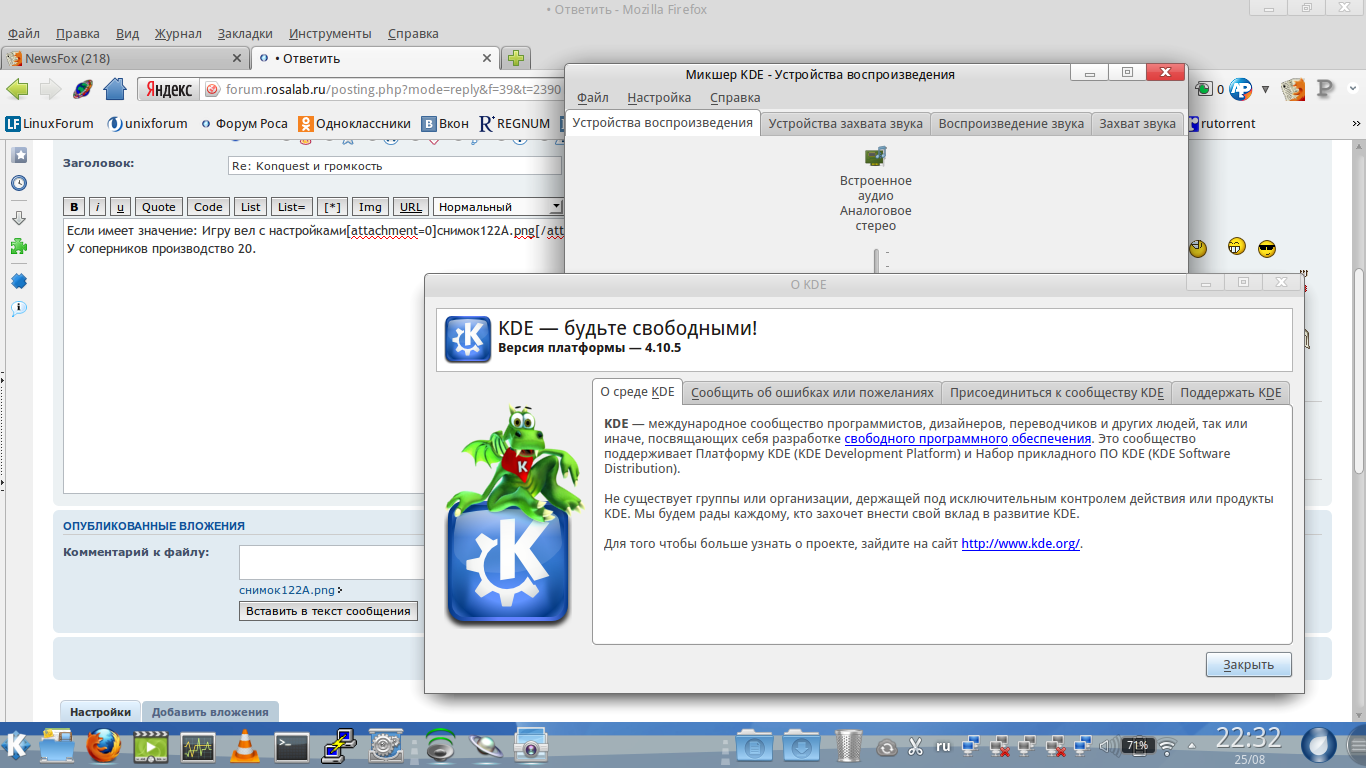The height and width of the screenshot is (768, 1366).
Task: Open the Журнал menu in Firefox
Action: (179, 34)
